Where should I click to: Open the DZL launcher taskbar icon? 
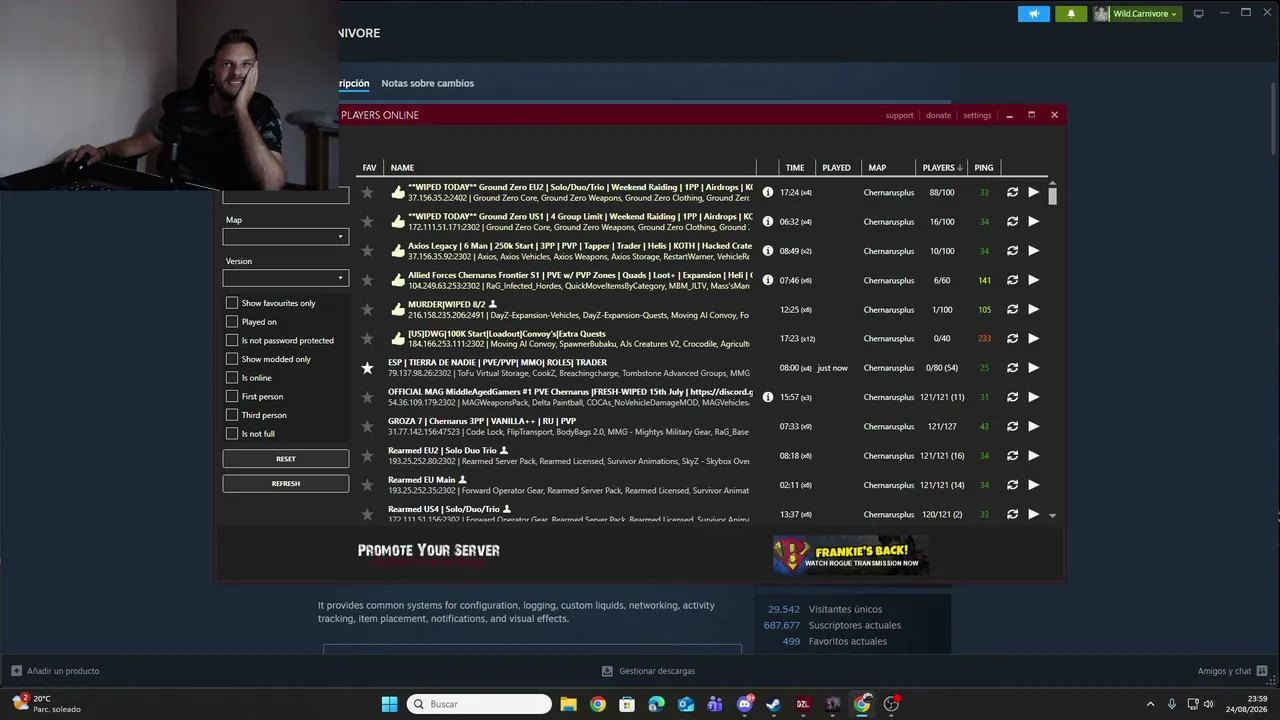(803, 704)
